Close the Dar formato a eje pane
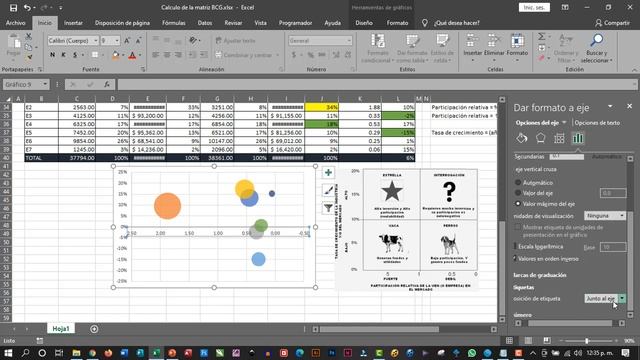Screen dimensions: 640x360 pos(629,106)
